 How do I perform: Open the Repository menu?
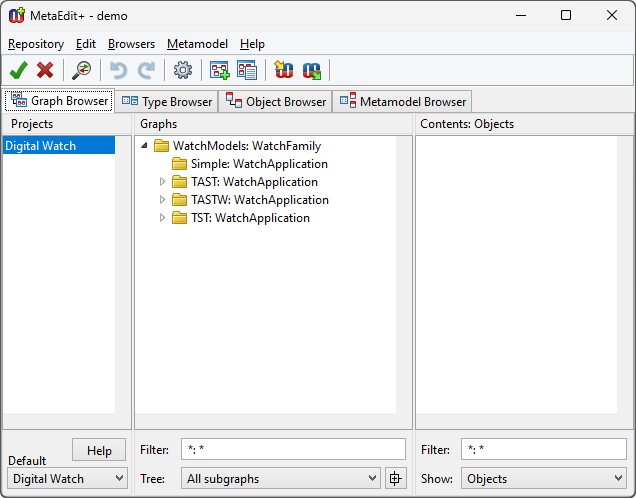[36, 44]
